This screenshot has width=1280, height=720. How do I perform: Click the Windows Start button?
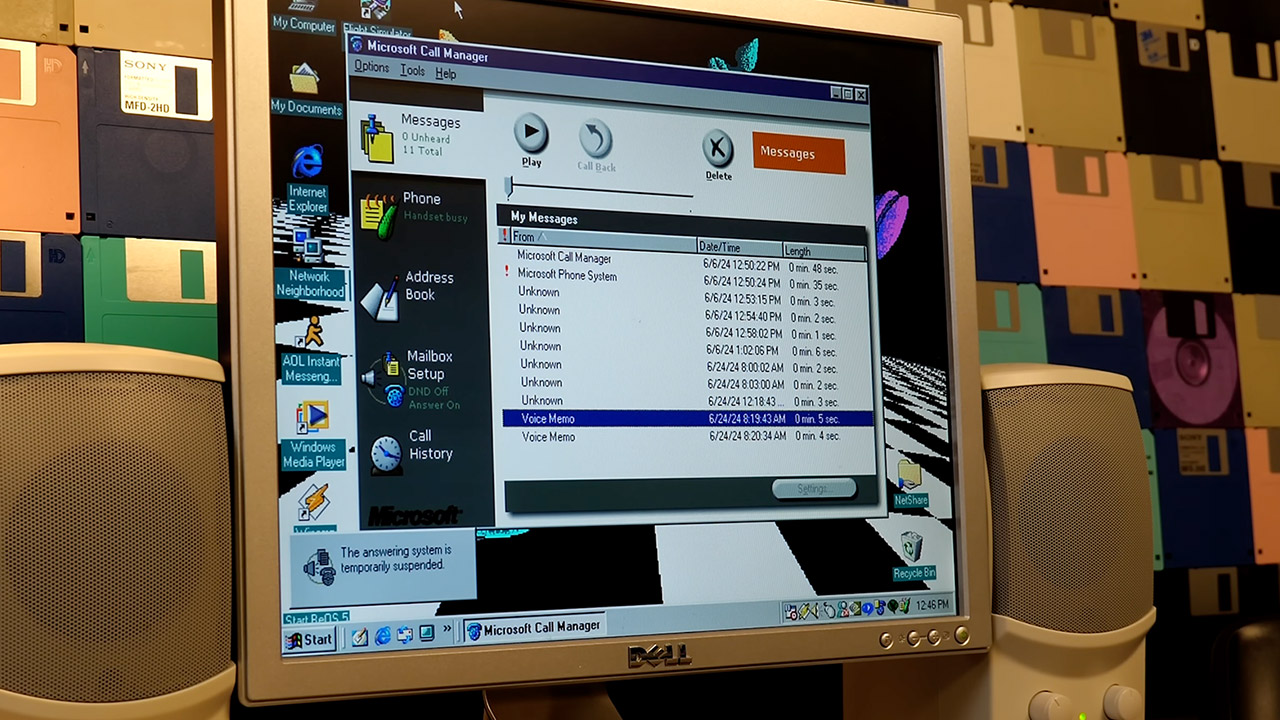point(309,640)
